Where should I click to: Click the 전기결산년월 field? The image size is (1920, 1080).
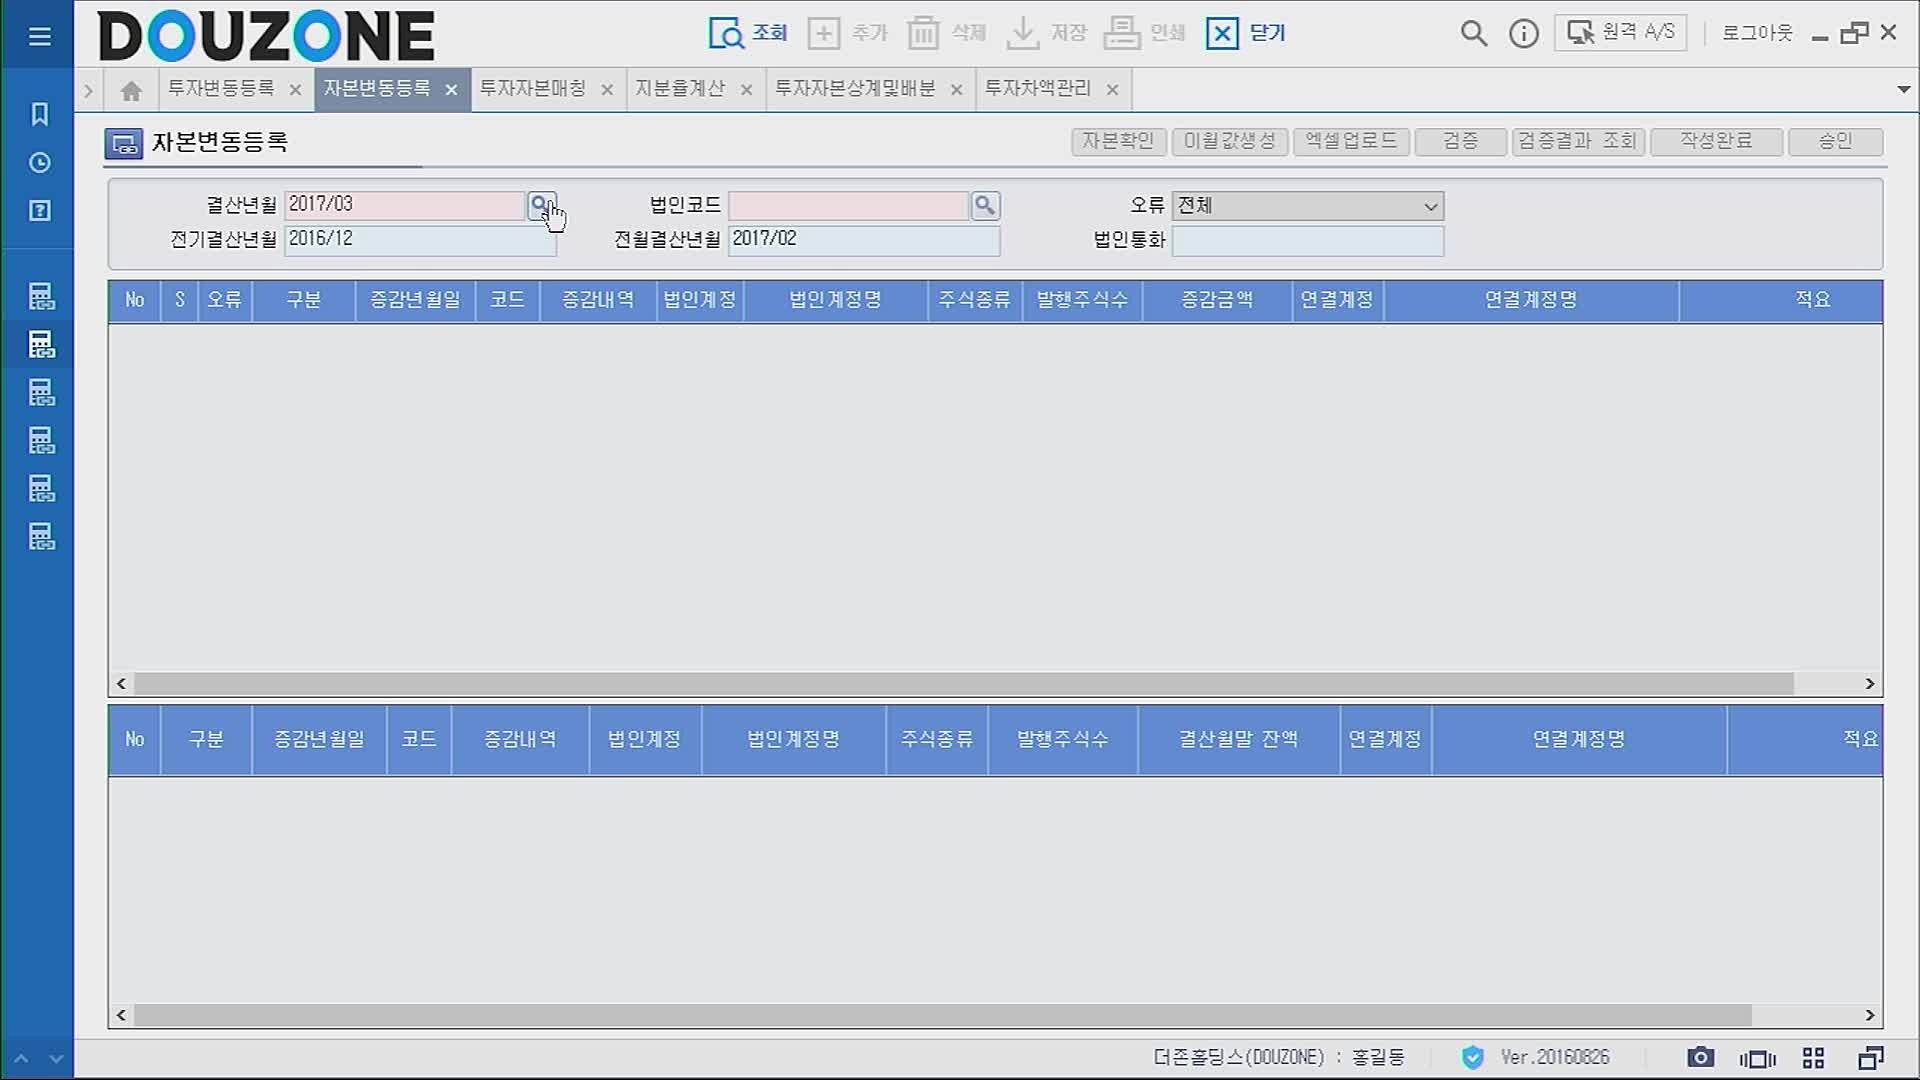(x=420, y=240)
